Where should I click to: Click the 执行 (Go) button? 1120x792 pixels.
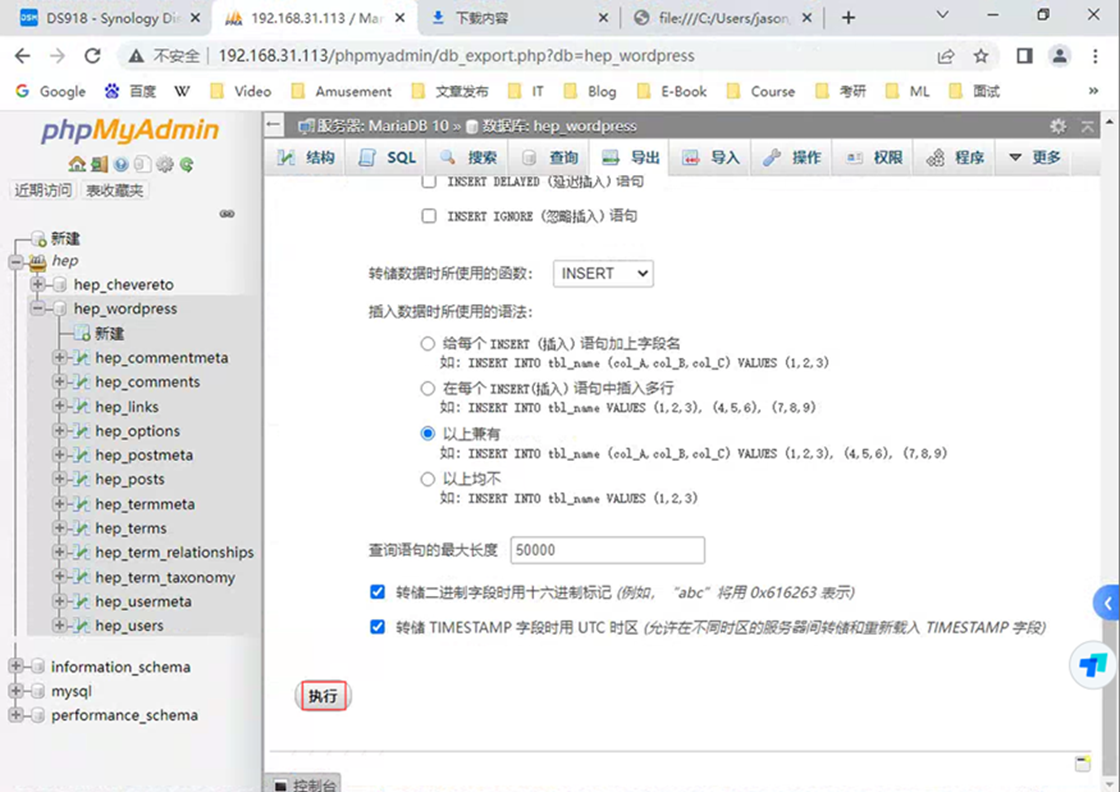pos(323,696)
